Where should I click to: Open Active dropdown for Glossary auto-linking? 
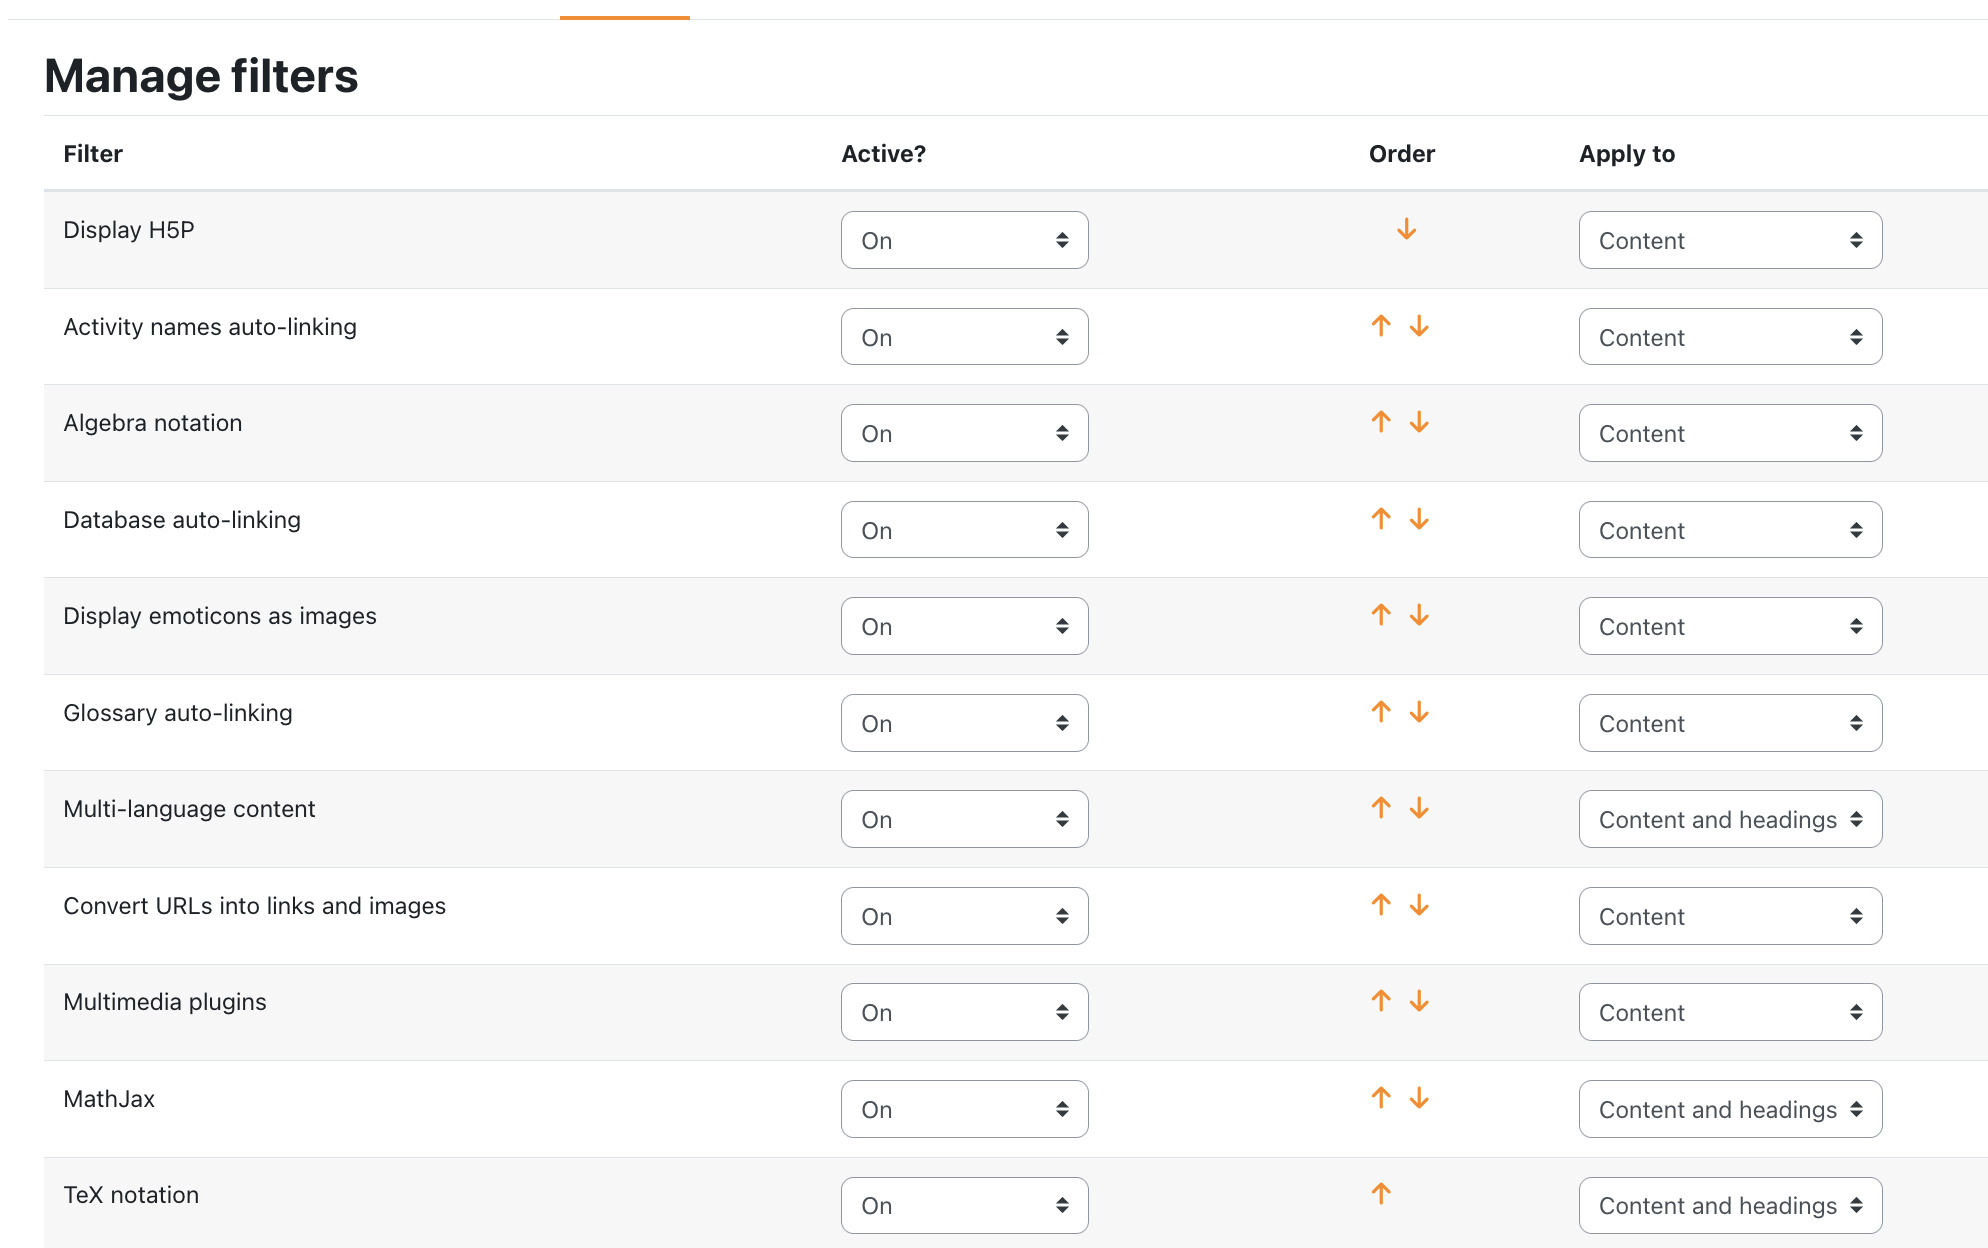964,723
